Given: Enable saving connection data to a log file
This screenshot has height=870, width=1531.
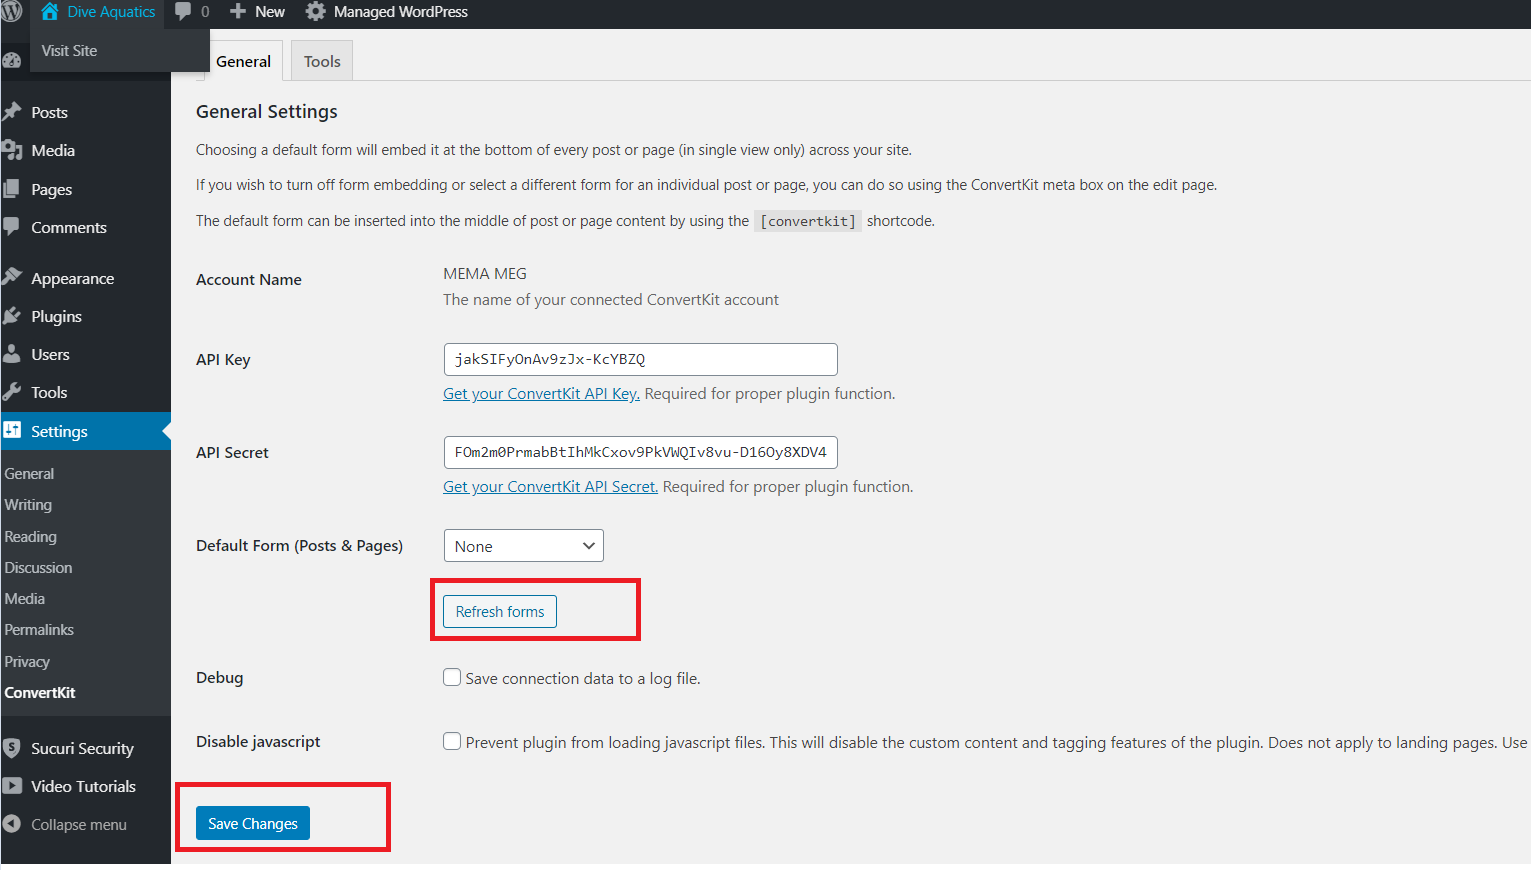Looking at the screenshot, I should 452,676.
